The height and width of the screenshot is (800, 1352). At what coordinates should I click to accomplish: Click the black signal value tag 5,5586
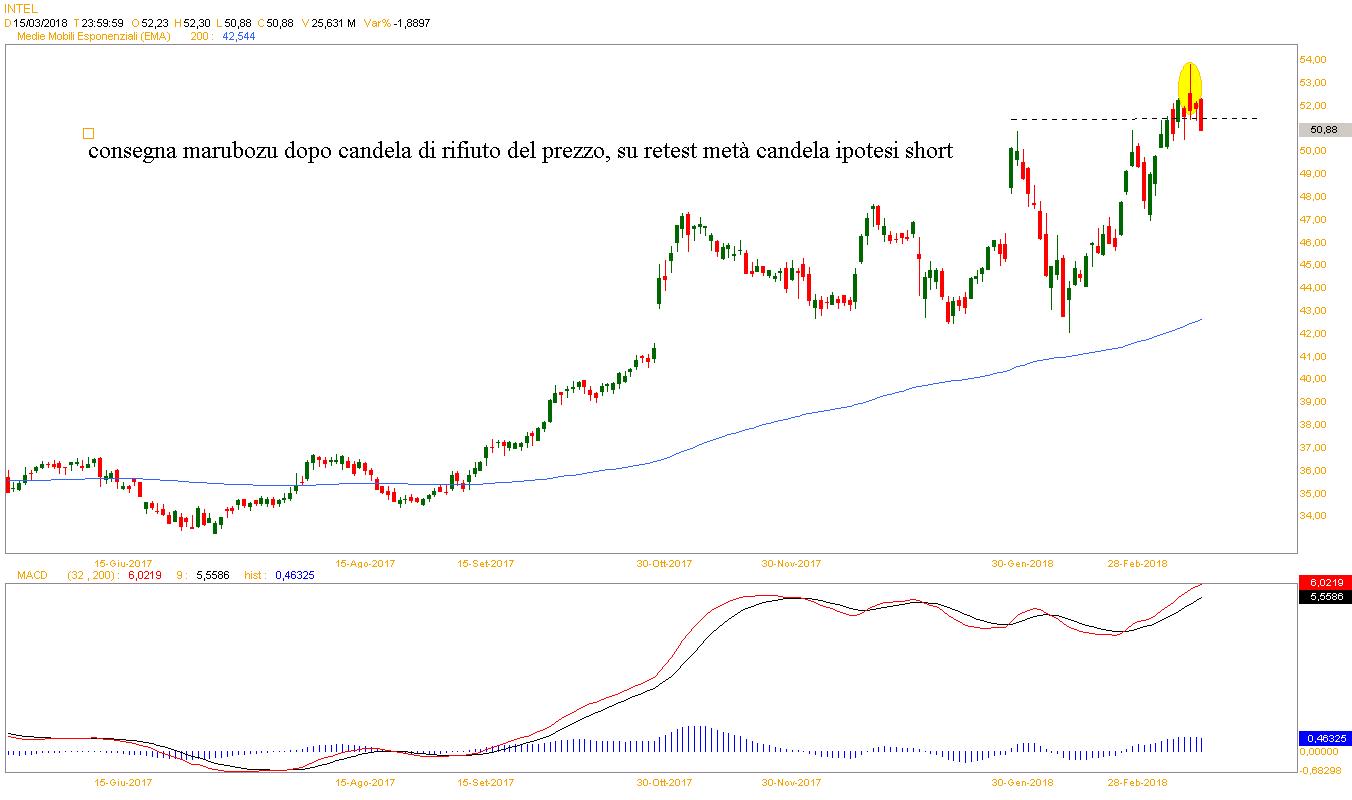(x=1323, y=596)
